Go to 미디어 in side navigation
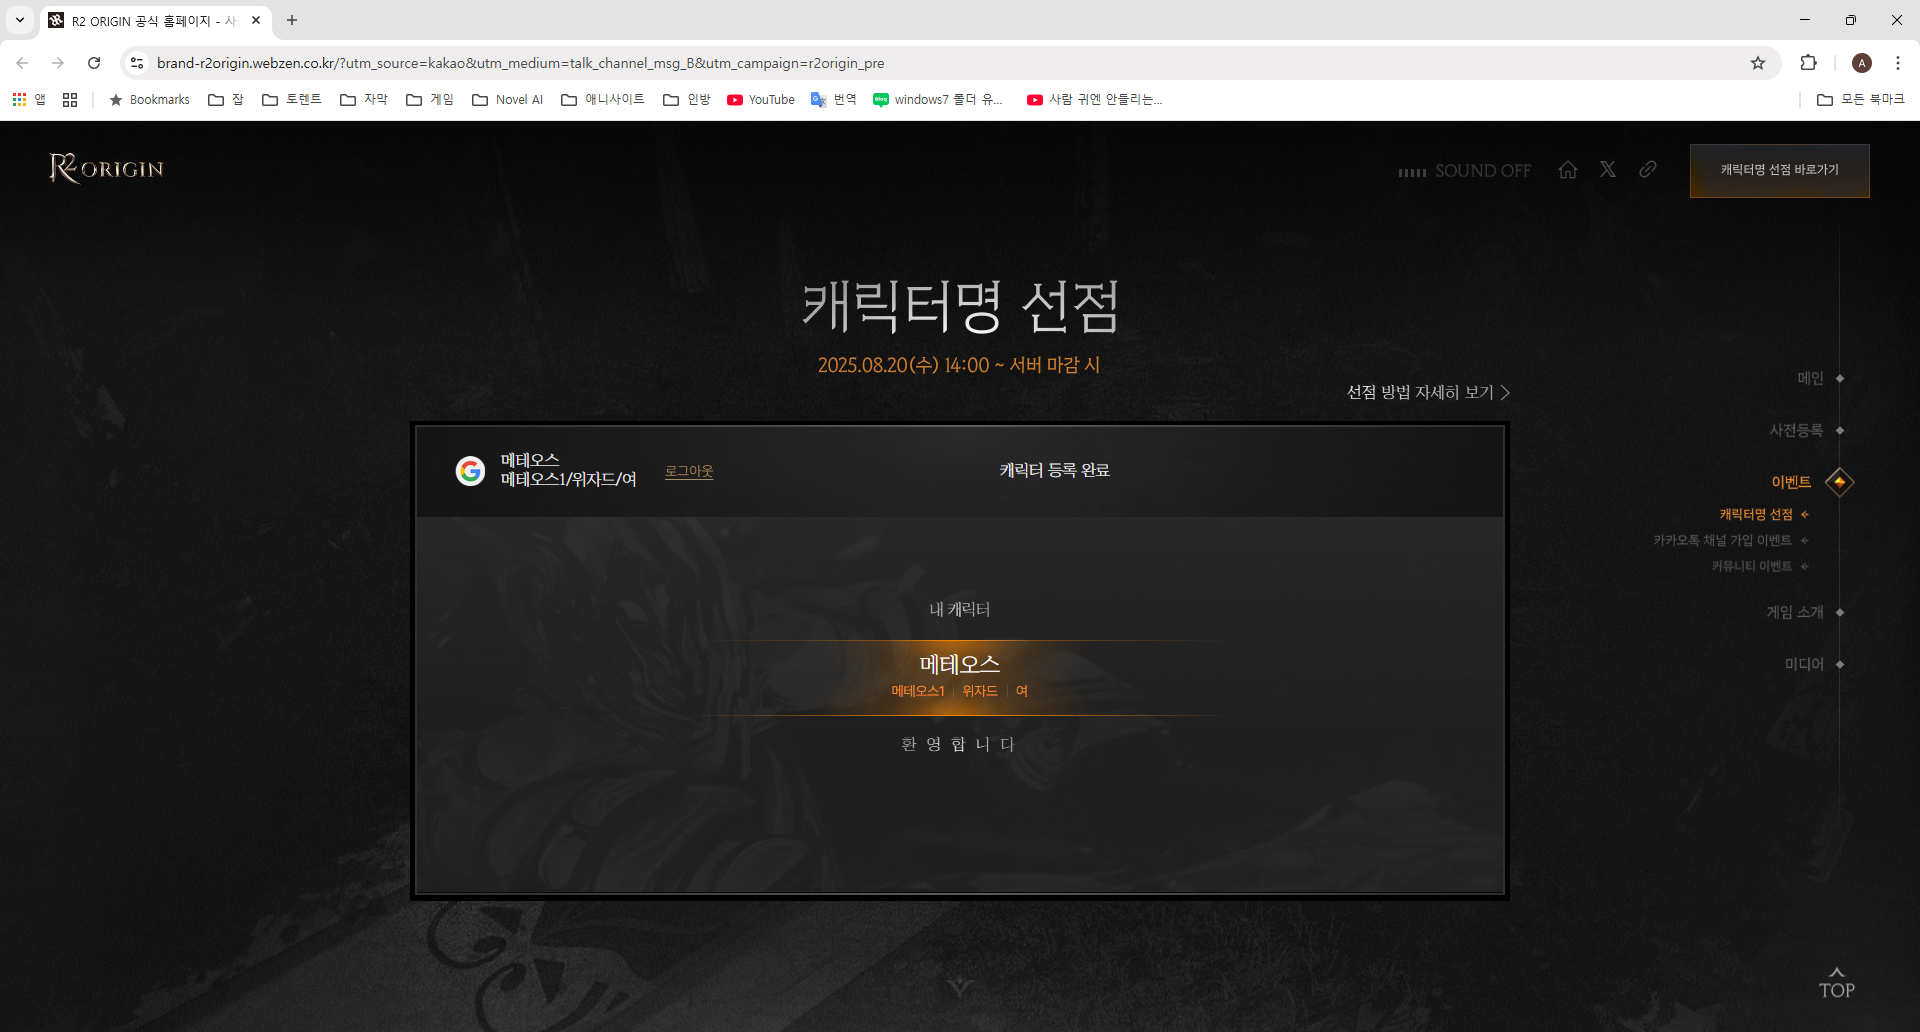This screenshot has width=1920, height=1032. click(1804, 664)
